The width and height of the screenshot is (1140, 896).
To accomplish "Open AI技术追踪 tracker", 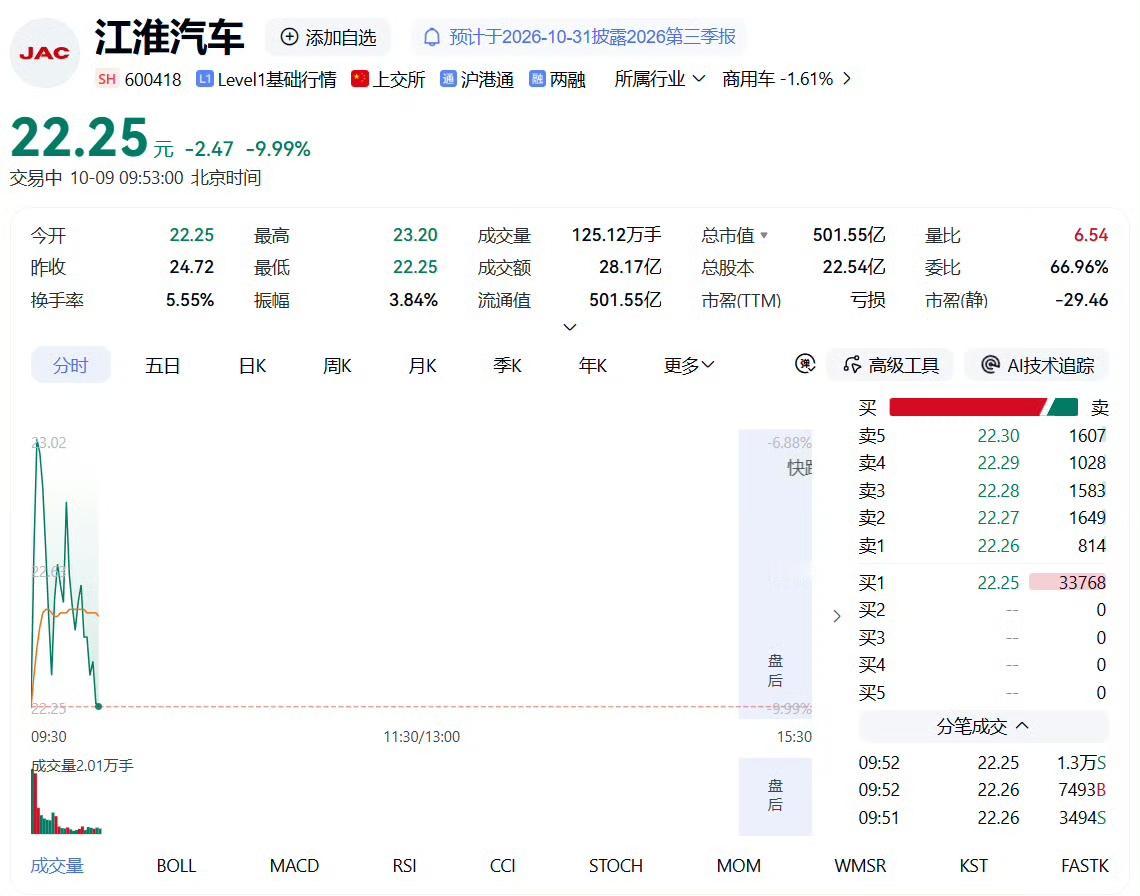I will point(1037,364).
